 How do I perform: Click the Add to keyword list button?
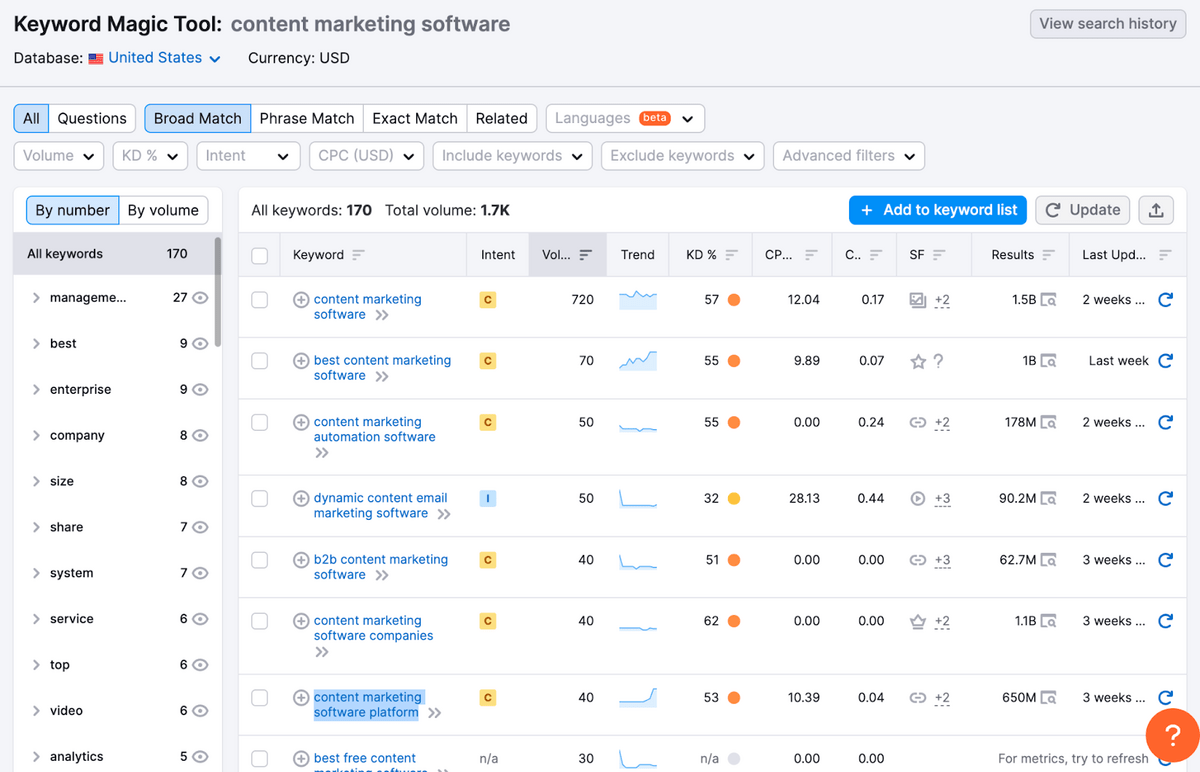(x=937, y=210)
